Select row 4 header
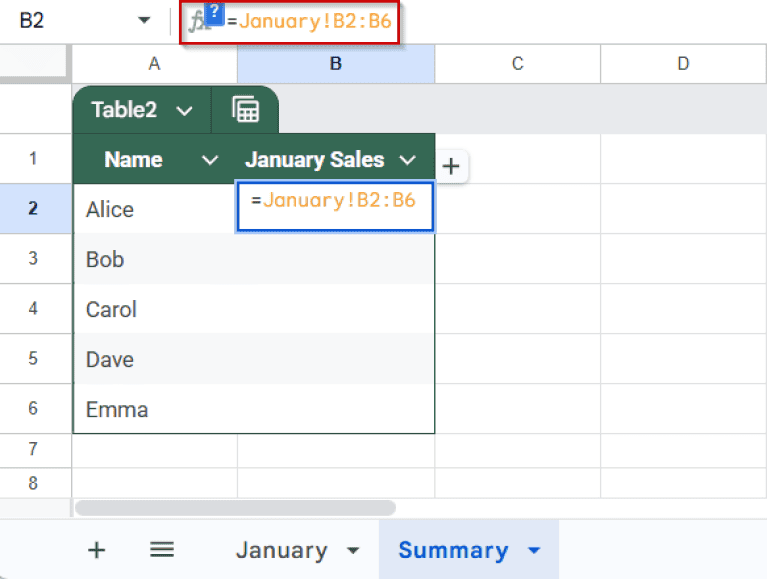This screenshot has height=579, width=767. [x=33, y=309]
